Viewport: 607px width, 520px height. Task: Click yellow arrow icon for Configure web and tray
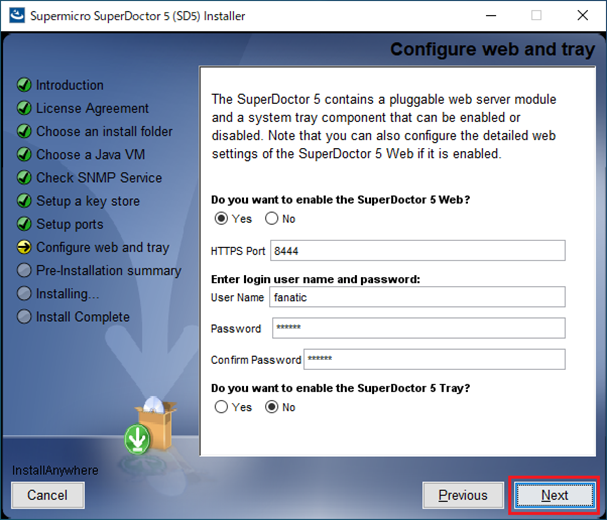(24, 247)
